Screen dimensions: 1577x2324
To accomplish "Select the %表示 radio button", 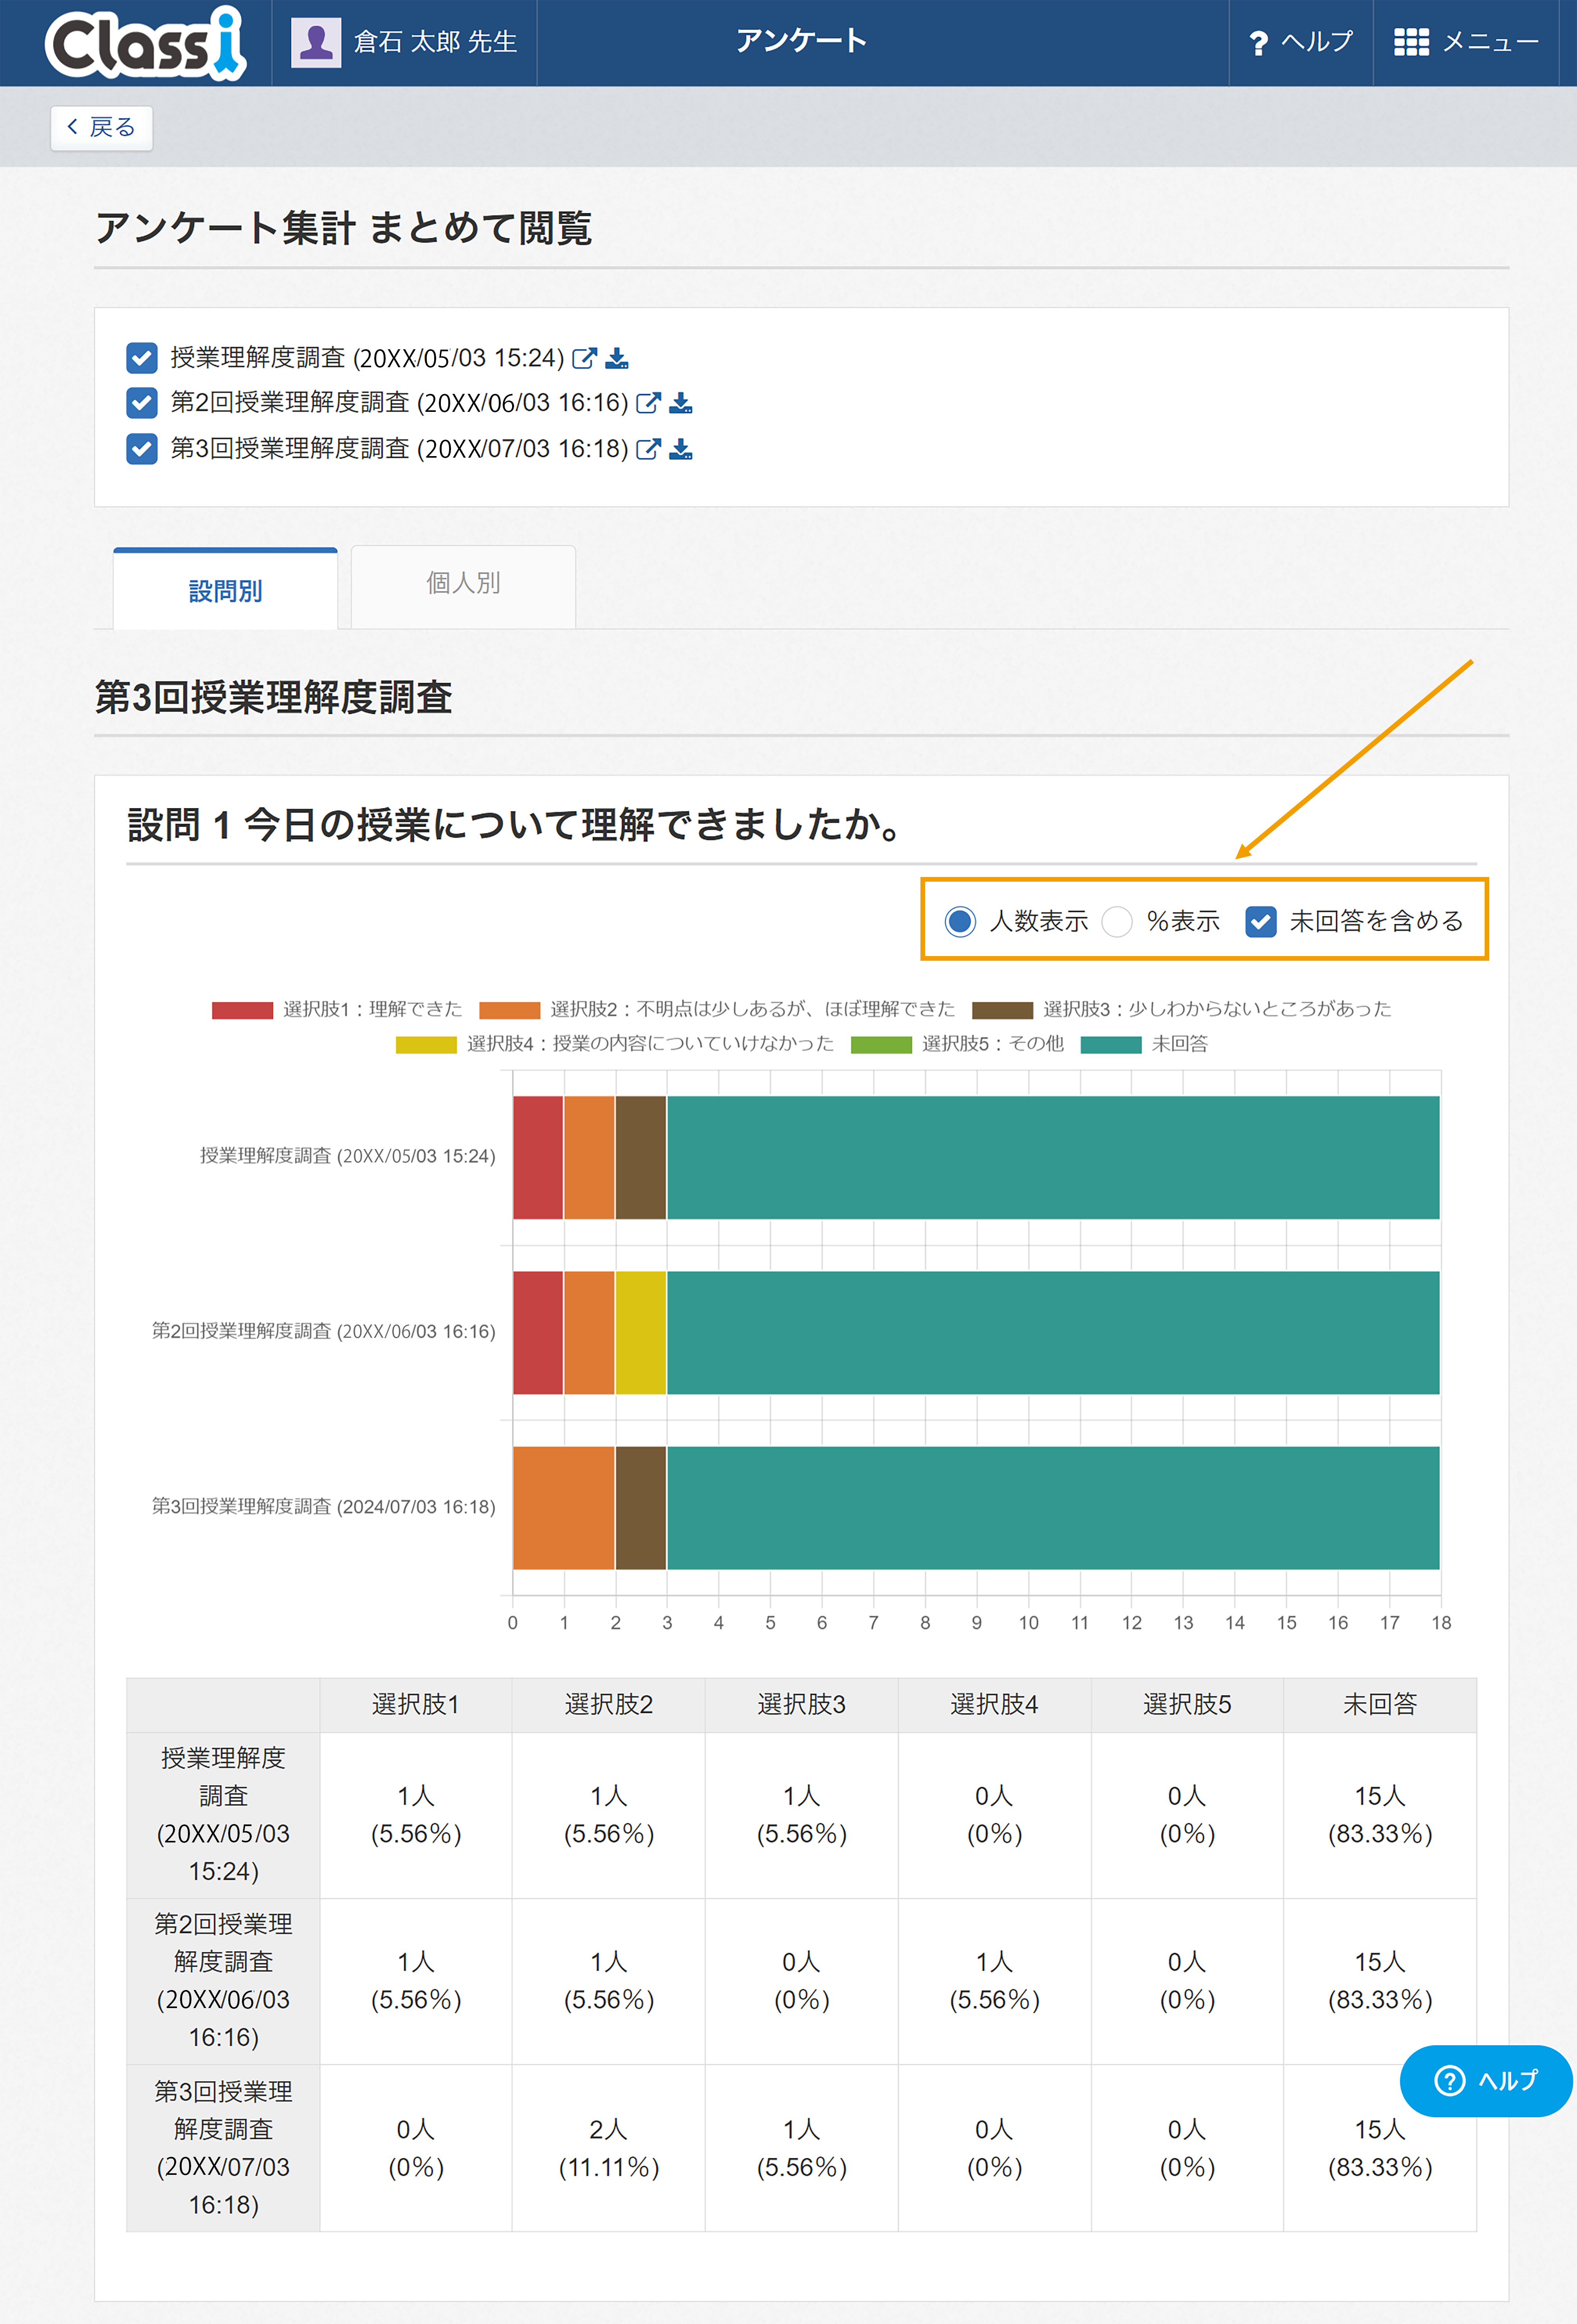I will point(1117,921).
